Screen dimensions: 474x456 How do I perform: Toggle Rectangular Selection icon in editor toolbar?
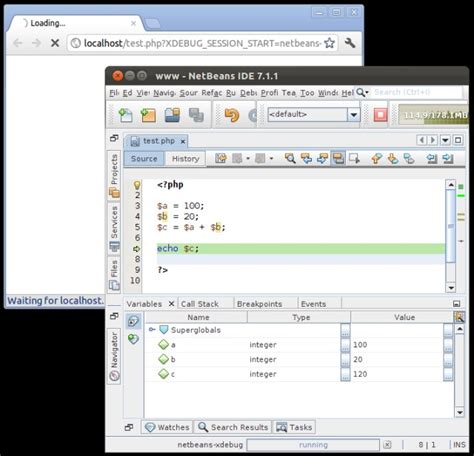354,158
